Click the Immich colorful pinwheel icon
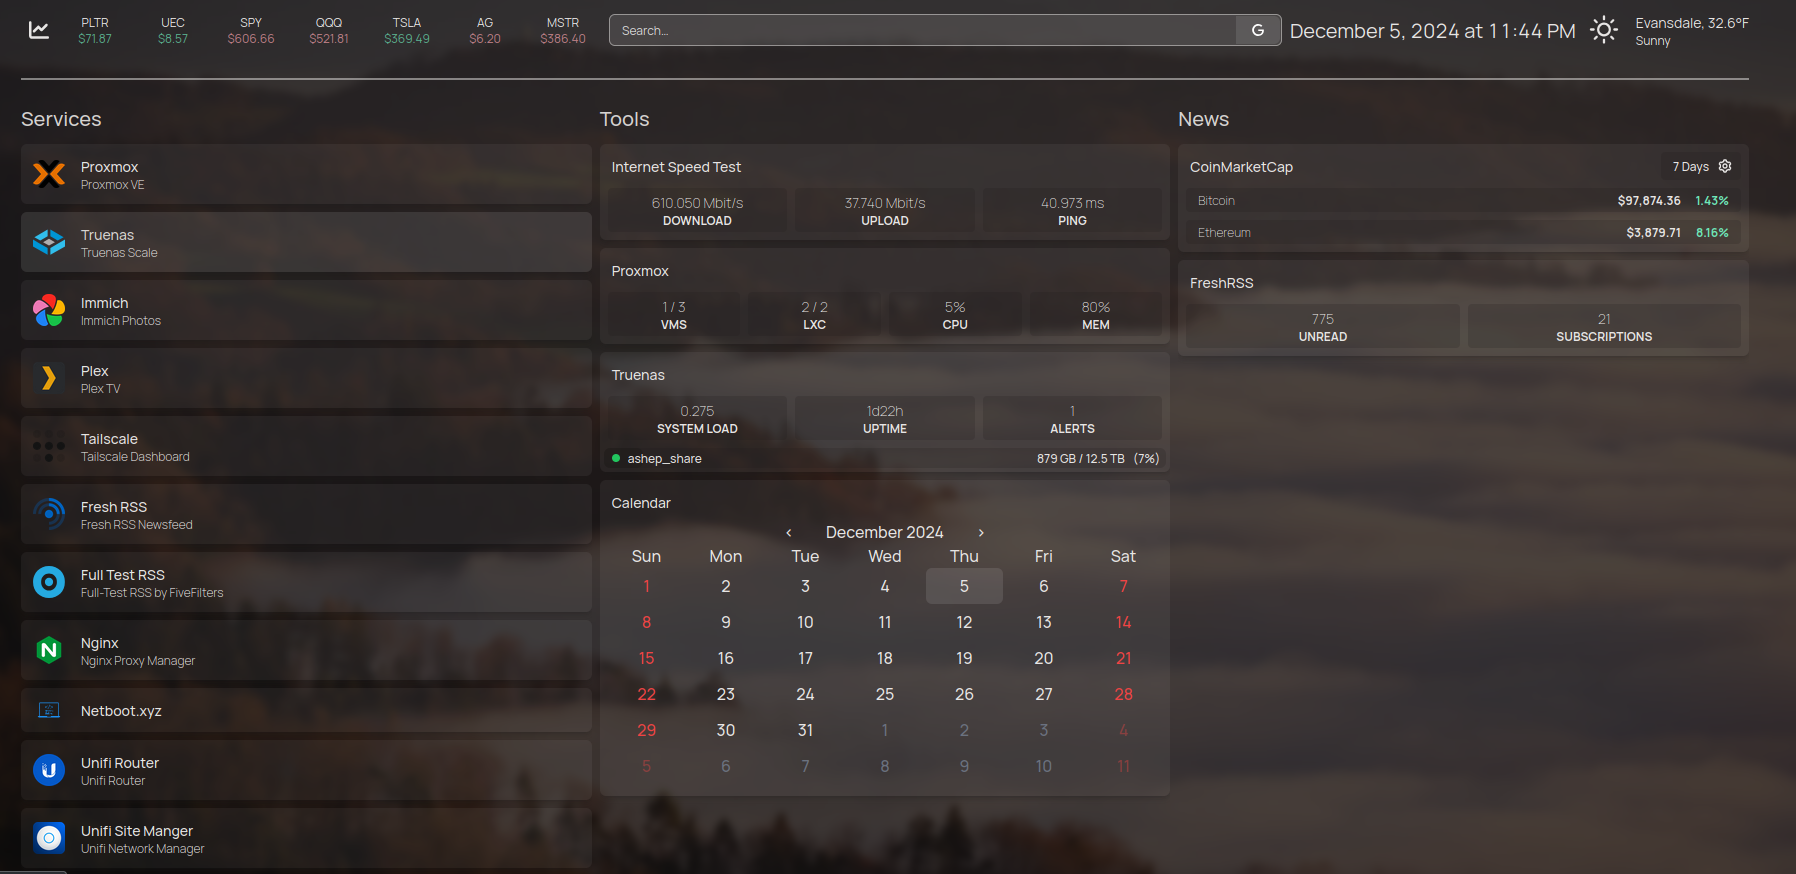Image resolution: width=1796 pixels, height=874 pixels. point(48,311)
